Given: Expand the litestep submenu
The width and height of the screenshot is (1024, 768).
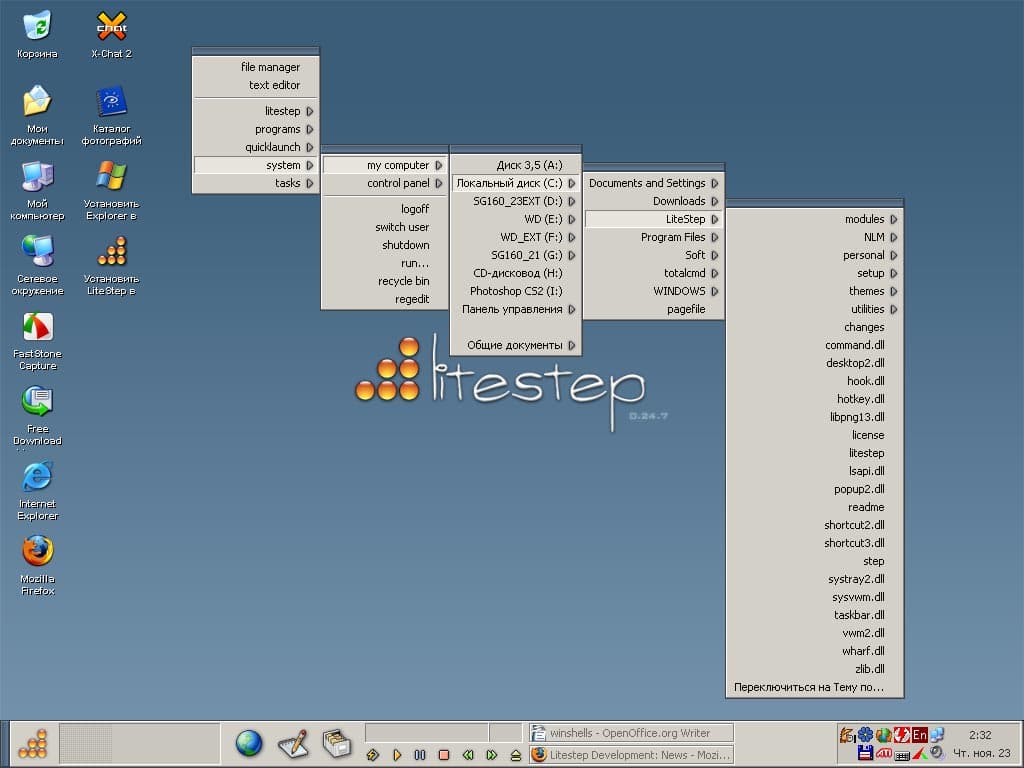Looking at the screenshot, I should point(255,111).
